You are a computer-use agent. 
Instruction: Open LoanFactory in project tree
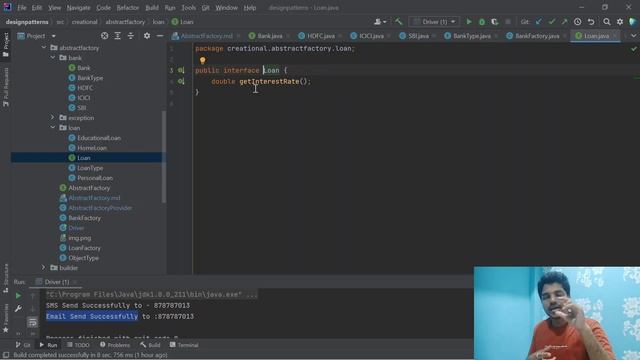[x=84, y=248]
